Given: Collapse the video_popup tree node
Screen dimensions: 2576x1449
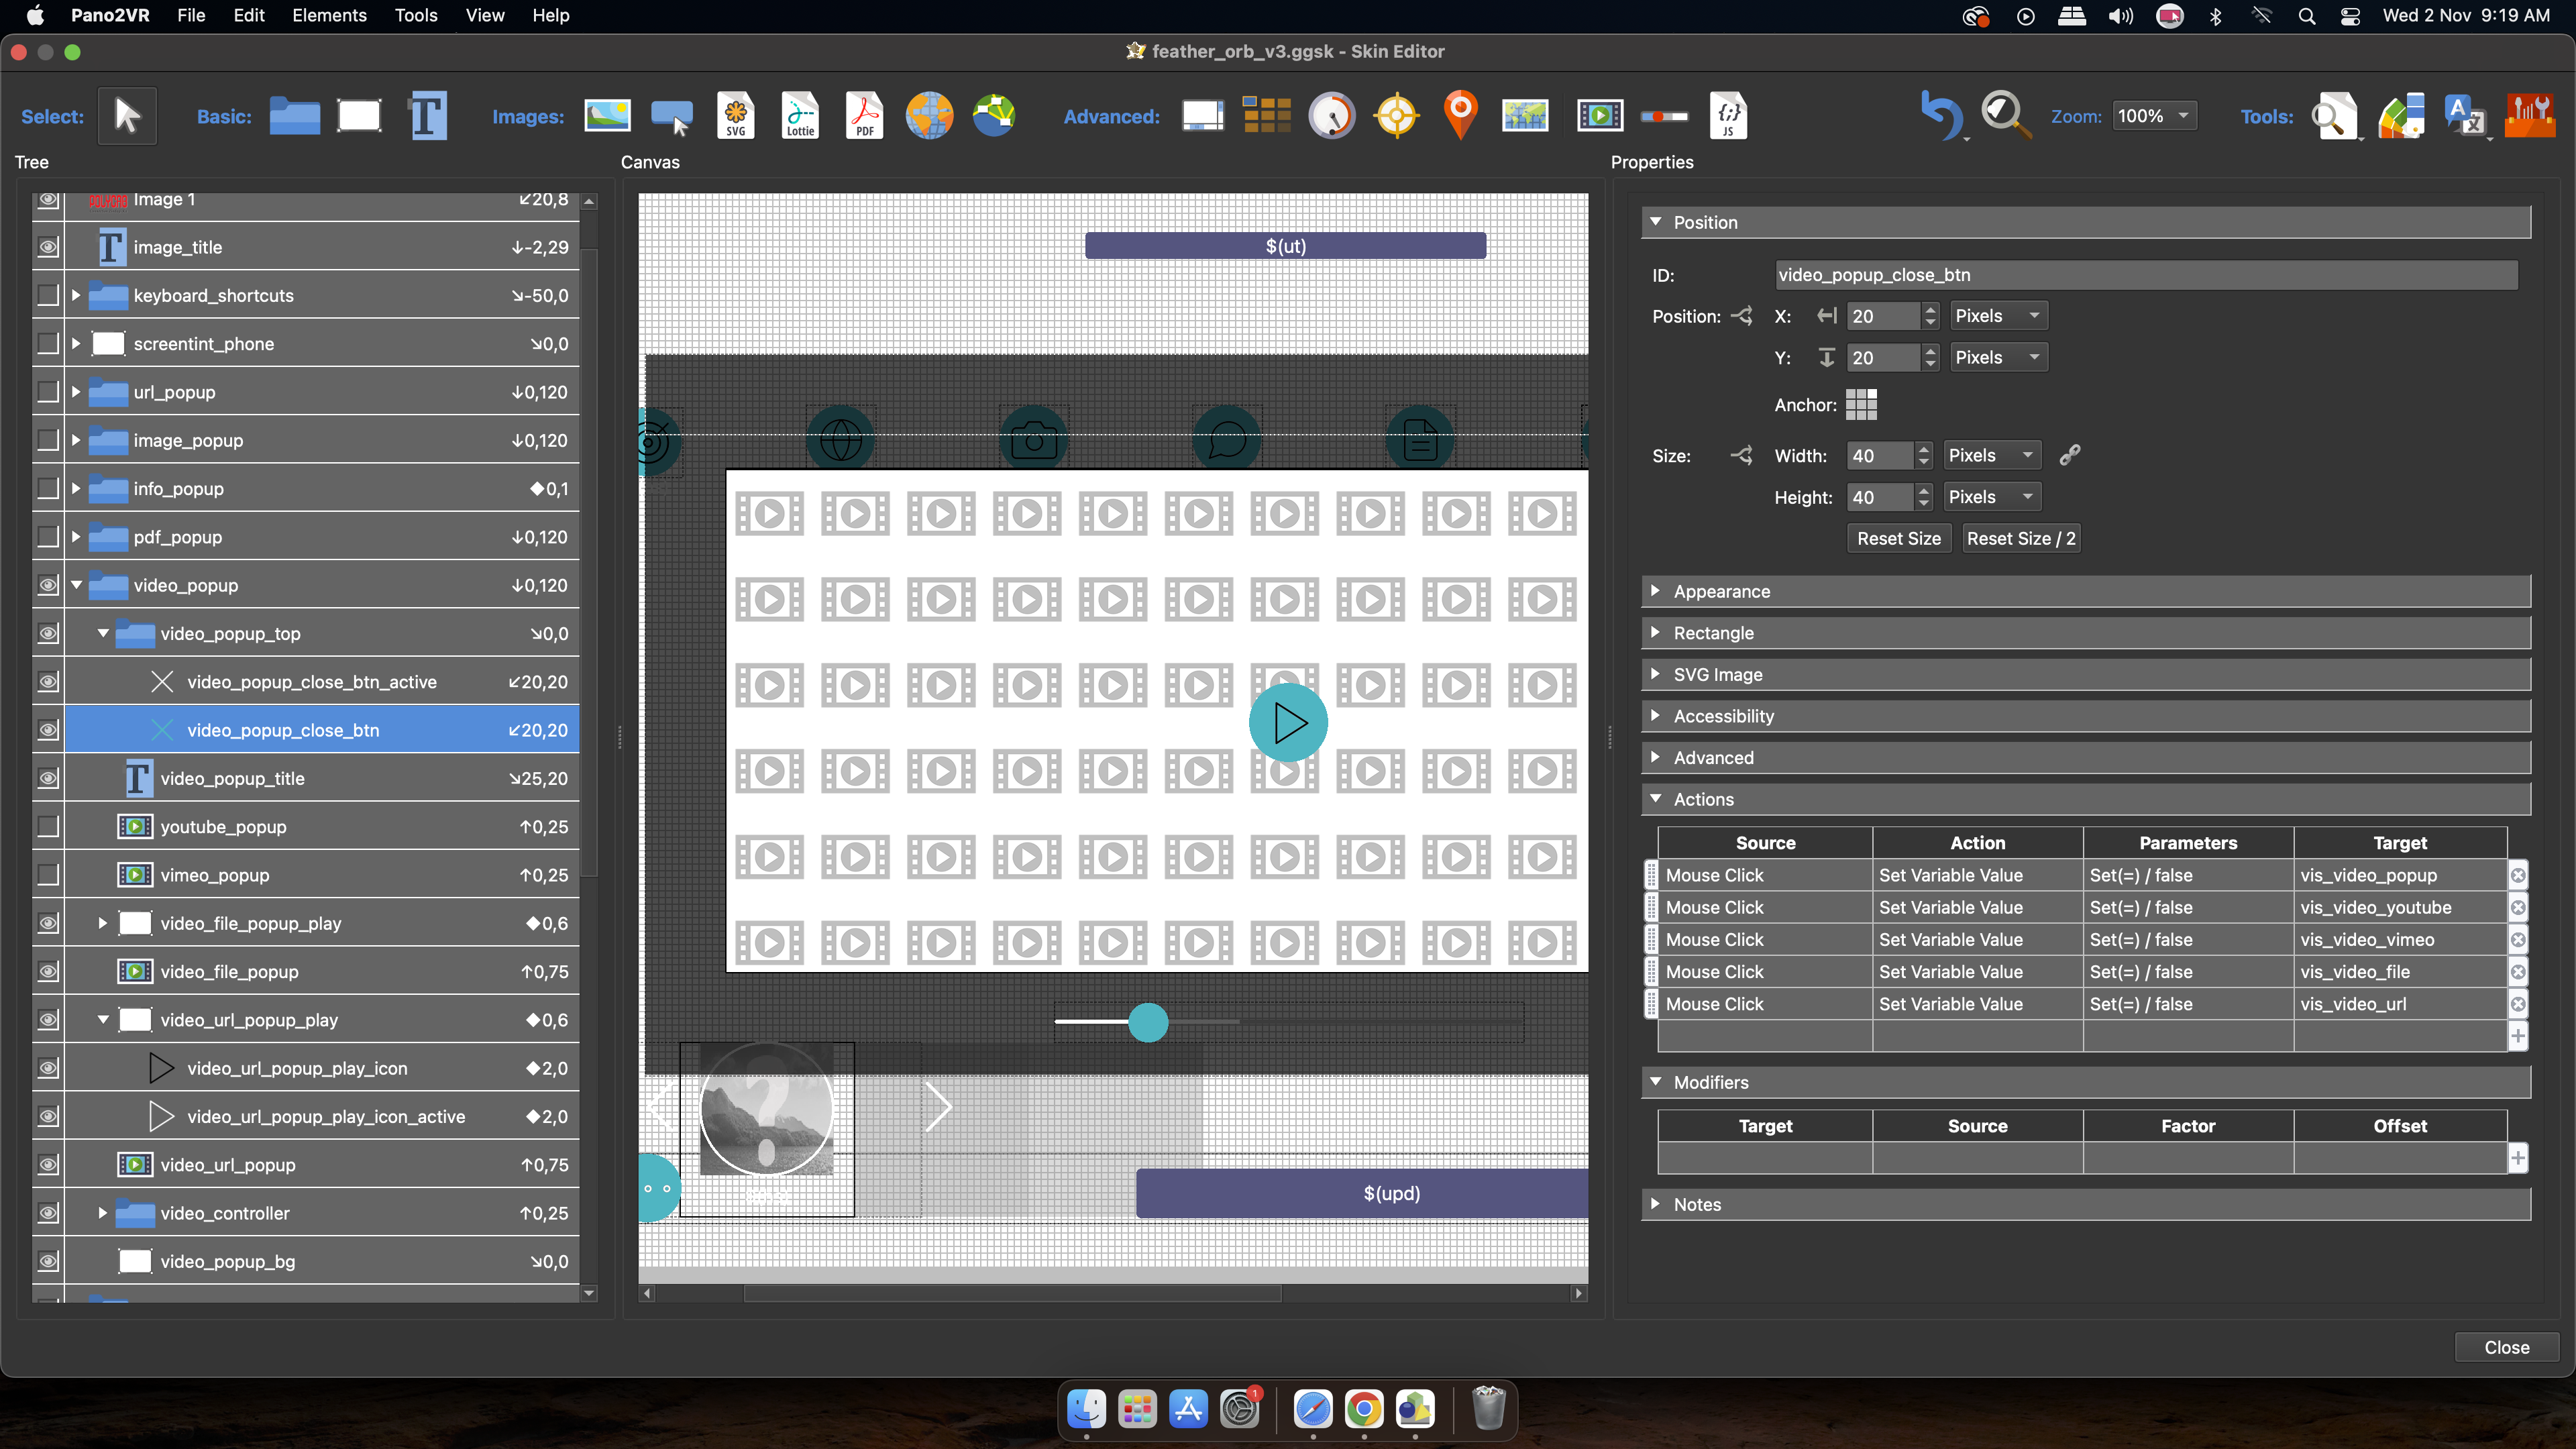Looking at the screenshot, I should (x=76, y=585).
